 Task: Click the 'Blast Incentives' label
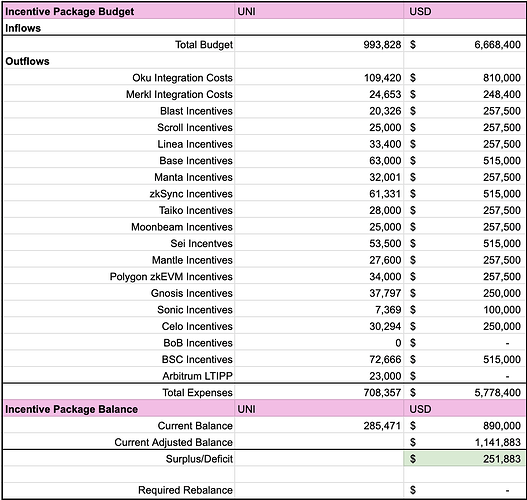tap(196, 111)
